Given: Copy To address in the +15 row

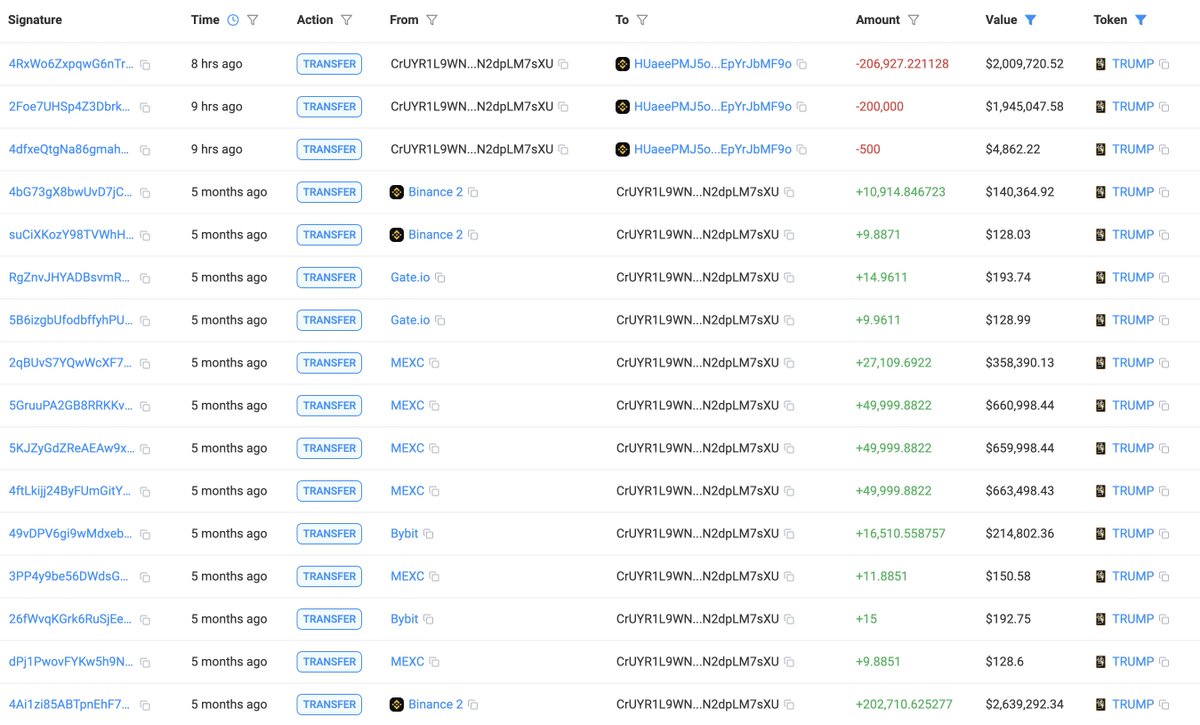Looking at the screenshot, I should click(790, 620).
